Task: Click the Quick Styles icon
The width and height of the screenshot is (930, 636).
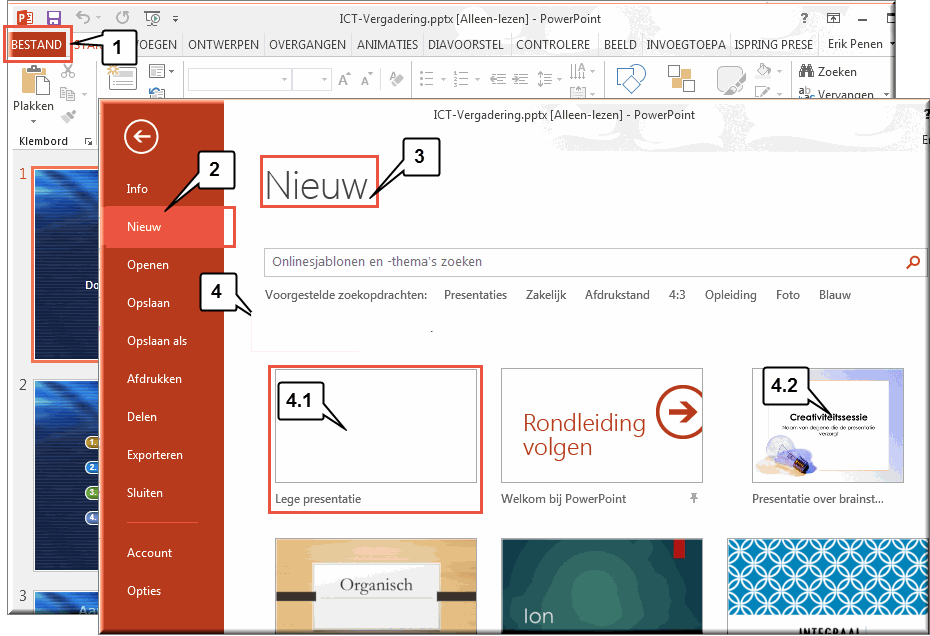Action: coord(731,80)
